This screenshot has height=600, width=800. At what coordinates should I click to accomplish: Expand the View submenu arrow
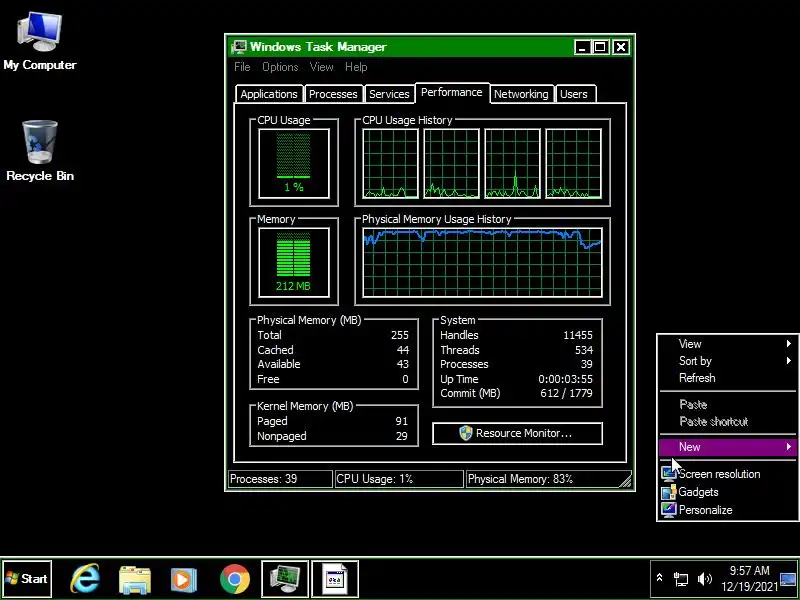[789, 343]
